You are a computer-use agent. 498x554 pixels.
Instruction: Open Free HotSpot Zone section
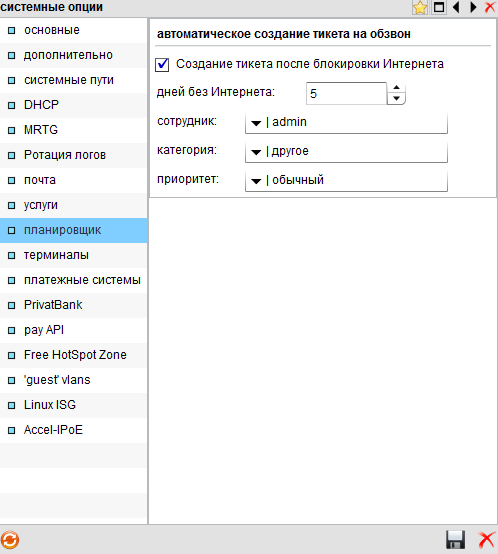73,355
